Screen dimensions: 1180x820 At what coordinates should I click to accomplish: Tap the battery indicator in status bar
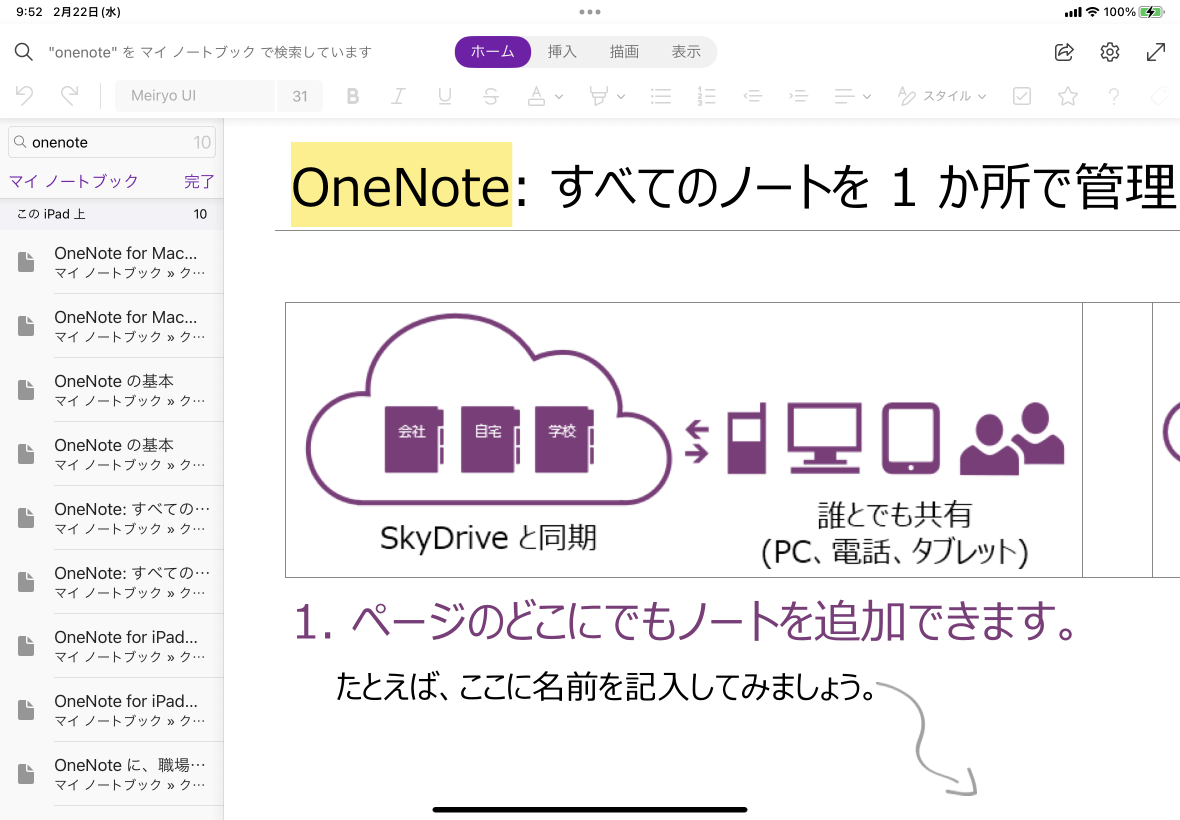coord(1151,12)
